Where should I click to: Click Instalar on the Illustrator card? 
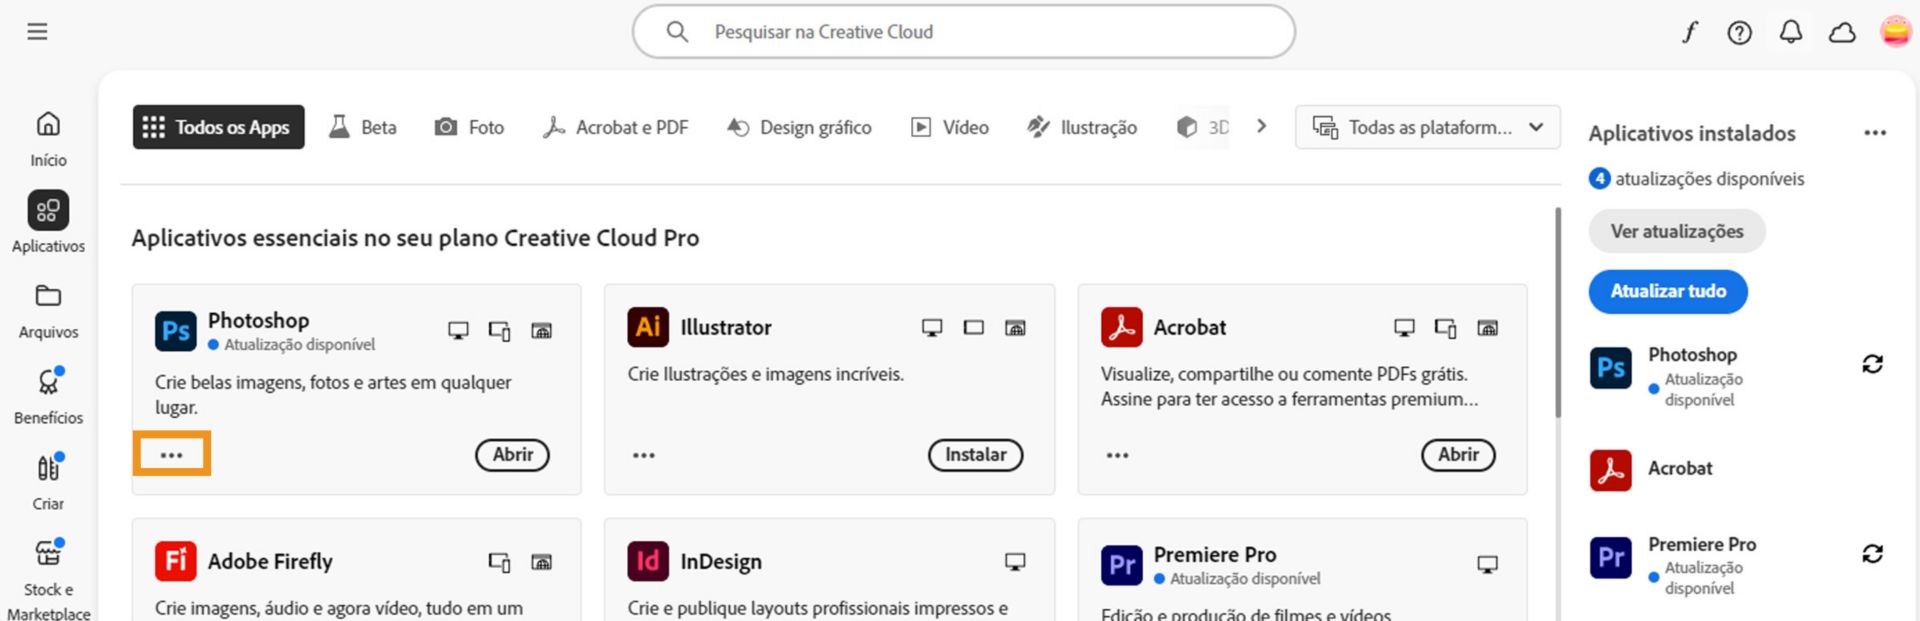(x=975, y=454)
